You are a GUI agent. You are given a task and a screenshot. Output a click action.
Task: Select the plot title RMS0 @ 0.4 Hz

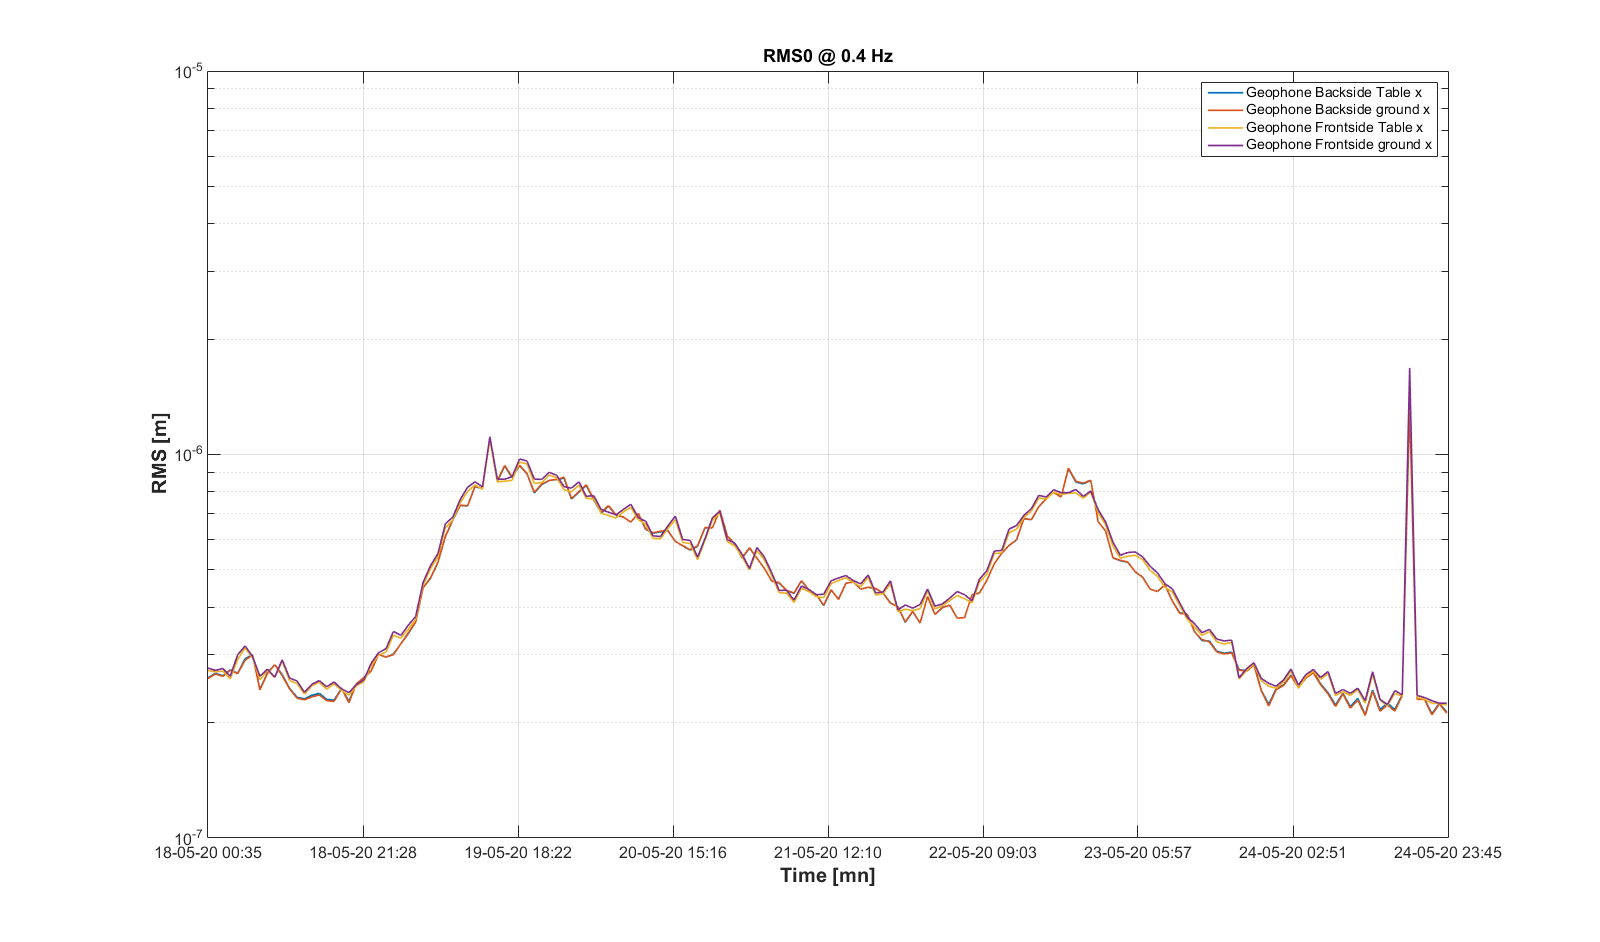[827, 56]
